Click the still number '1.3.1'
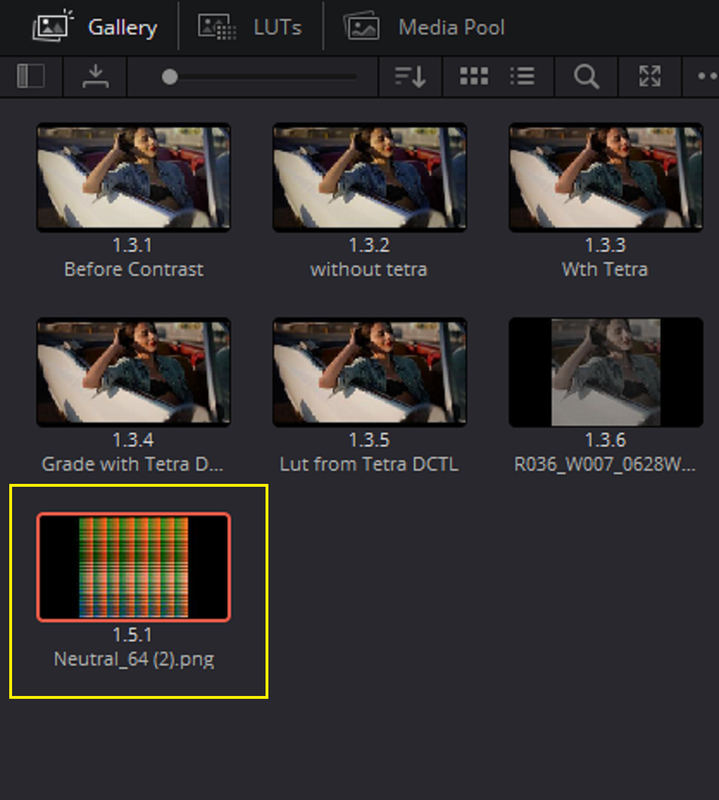Screen dimensions: 719x800 pos(132,245)
